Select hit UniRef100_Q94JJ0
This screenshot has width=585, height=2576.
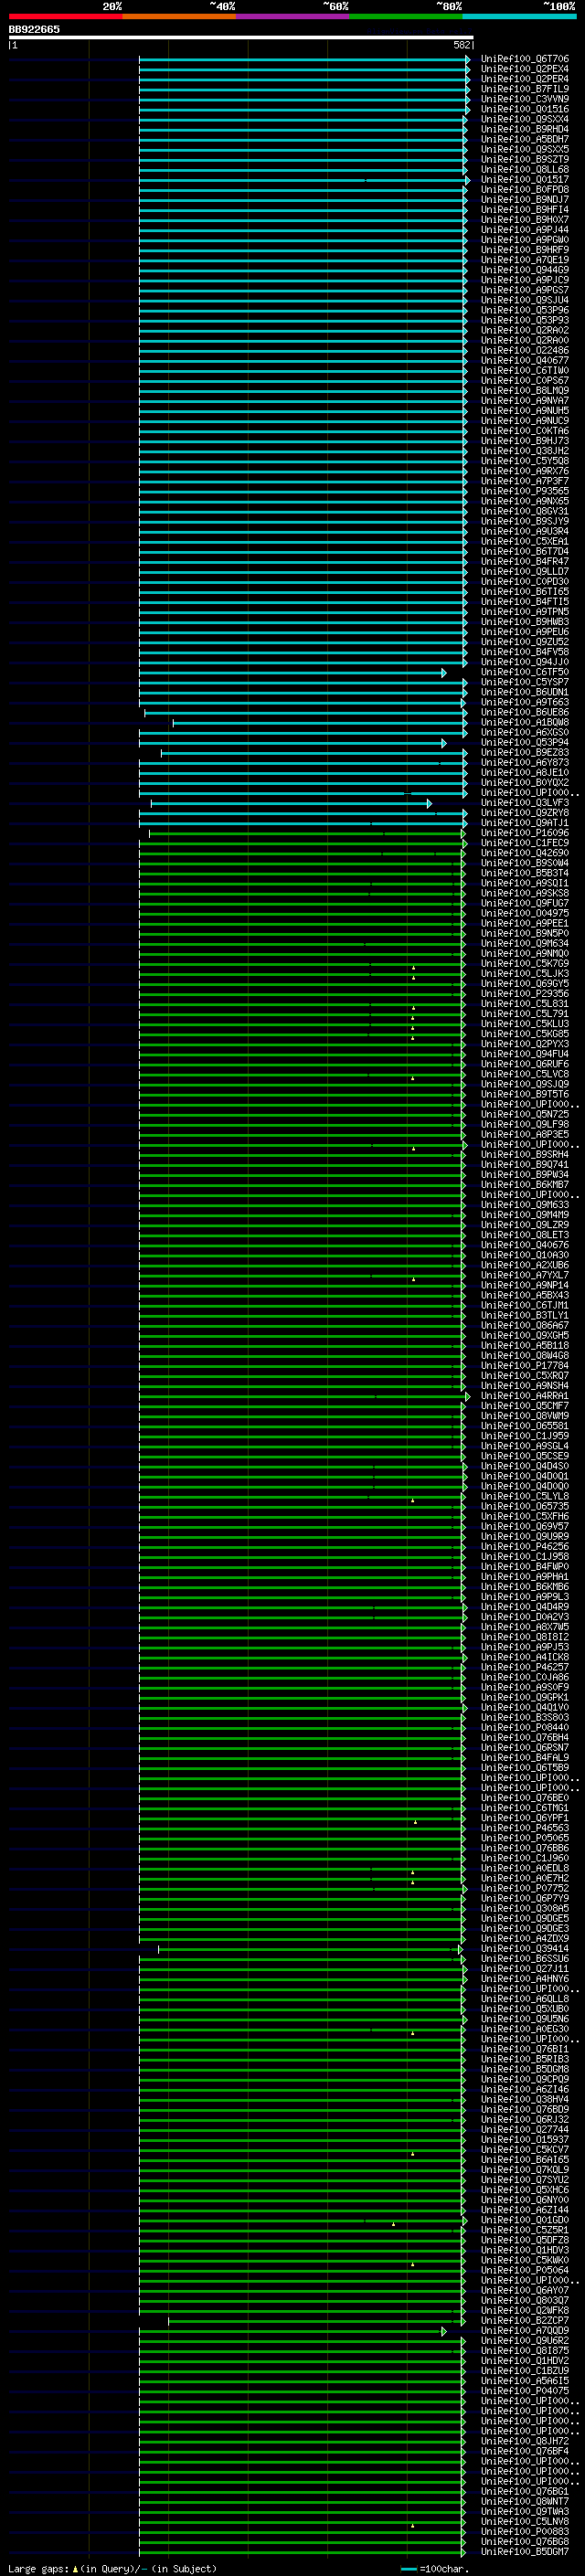pyautogui.click(x=525, y=662)
